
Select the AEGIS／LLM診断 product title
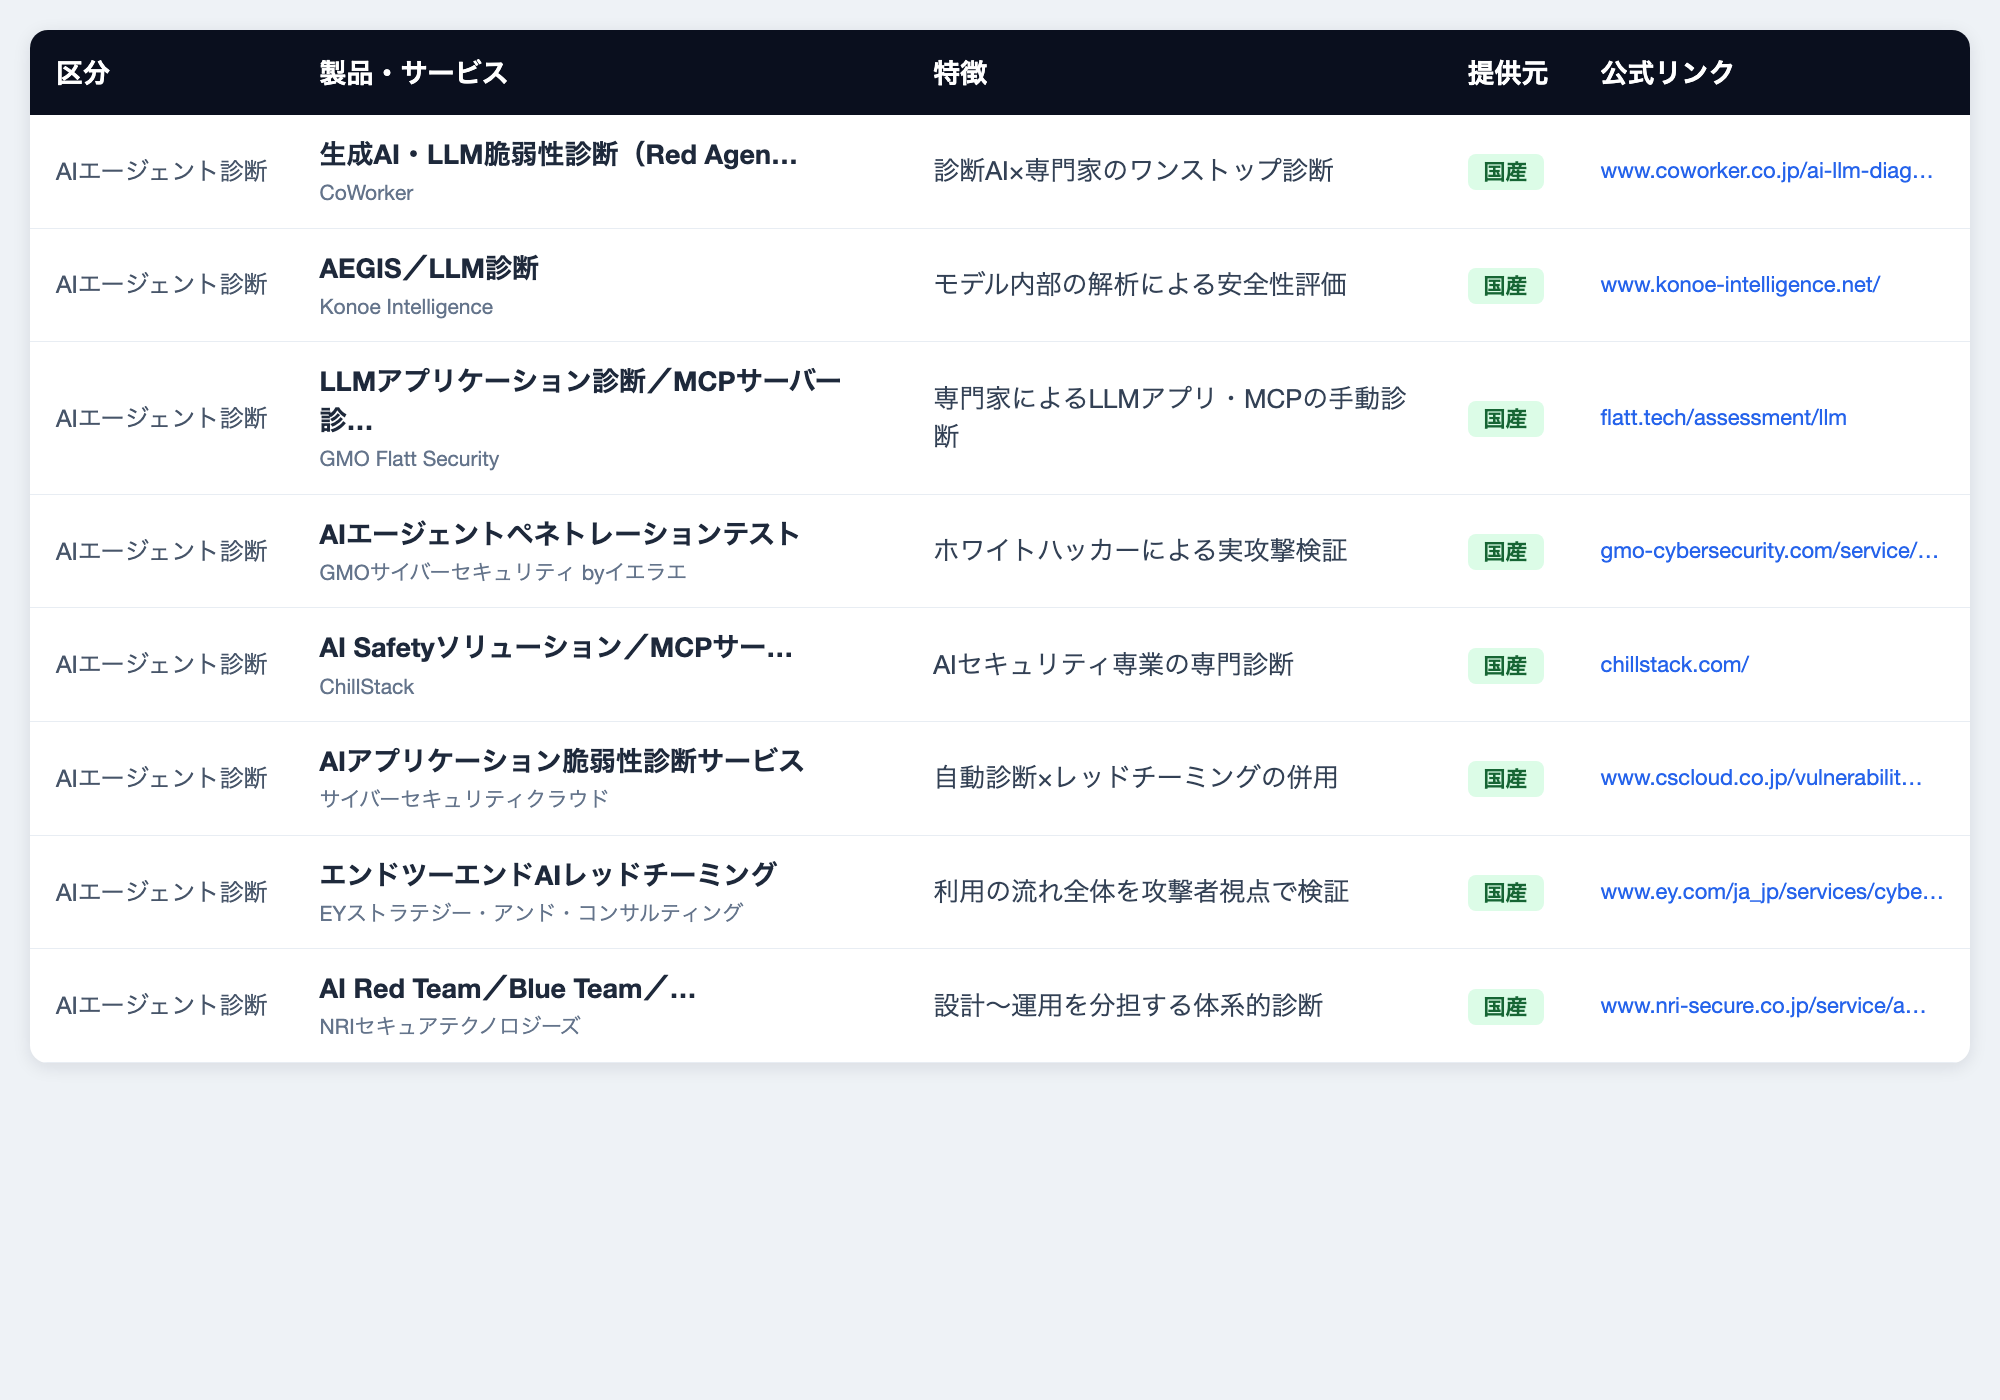pyautogui.click(x=429, y=269)
